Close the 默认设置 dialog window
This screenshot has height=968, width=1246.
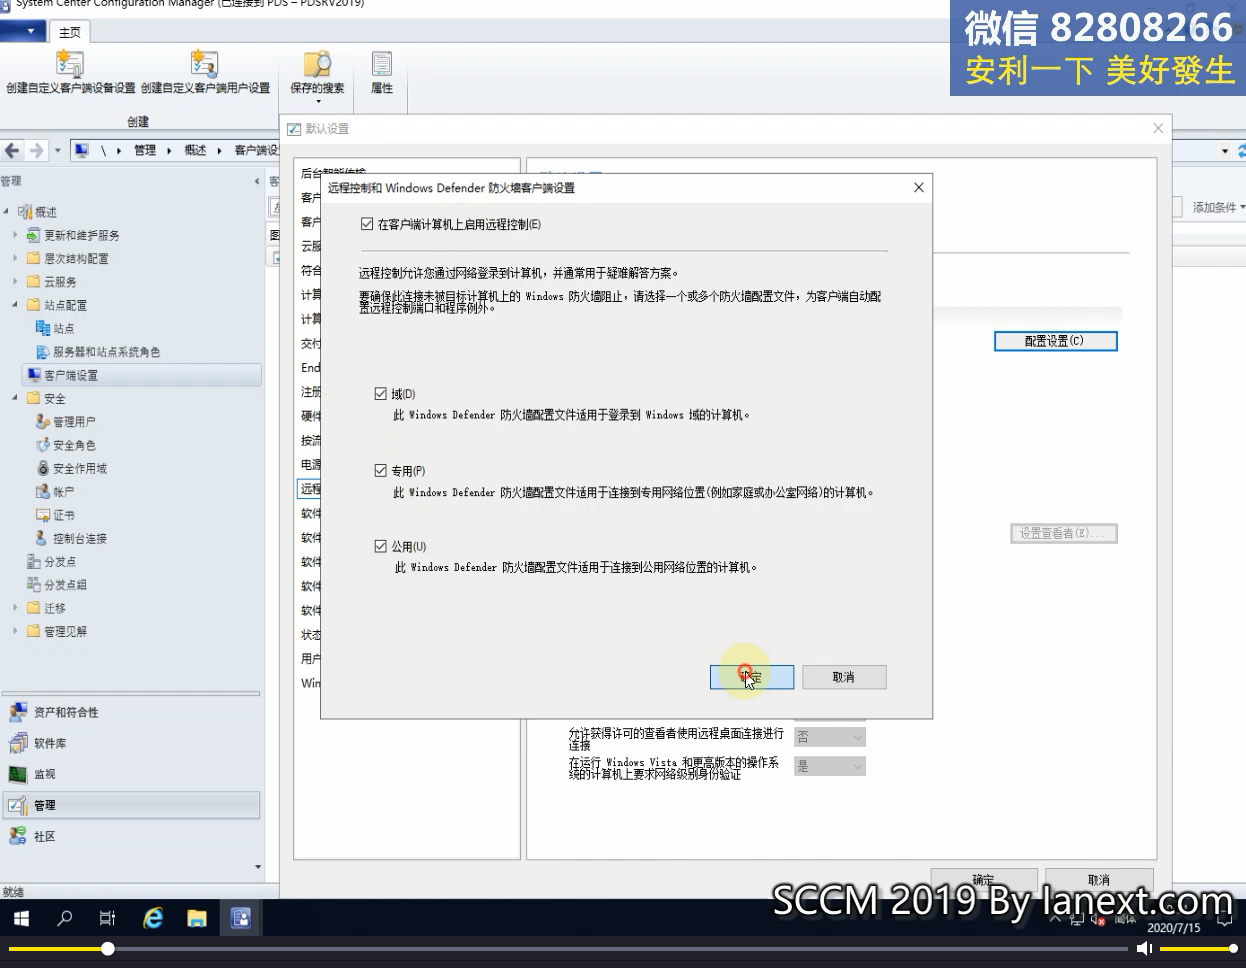(x=1158, y=128)
